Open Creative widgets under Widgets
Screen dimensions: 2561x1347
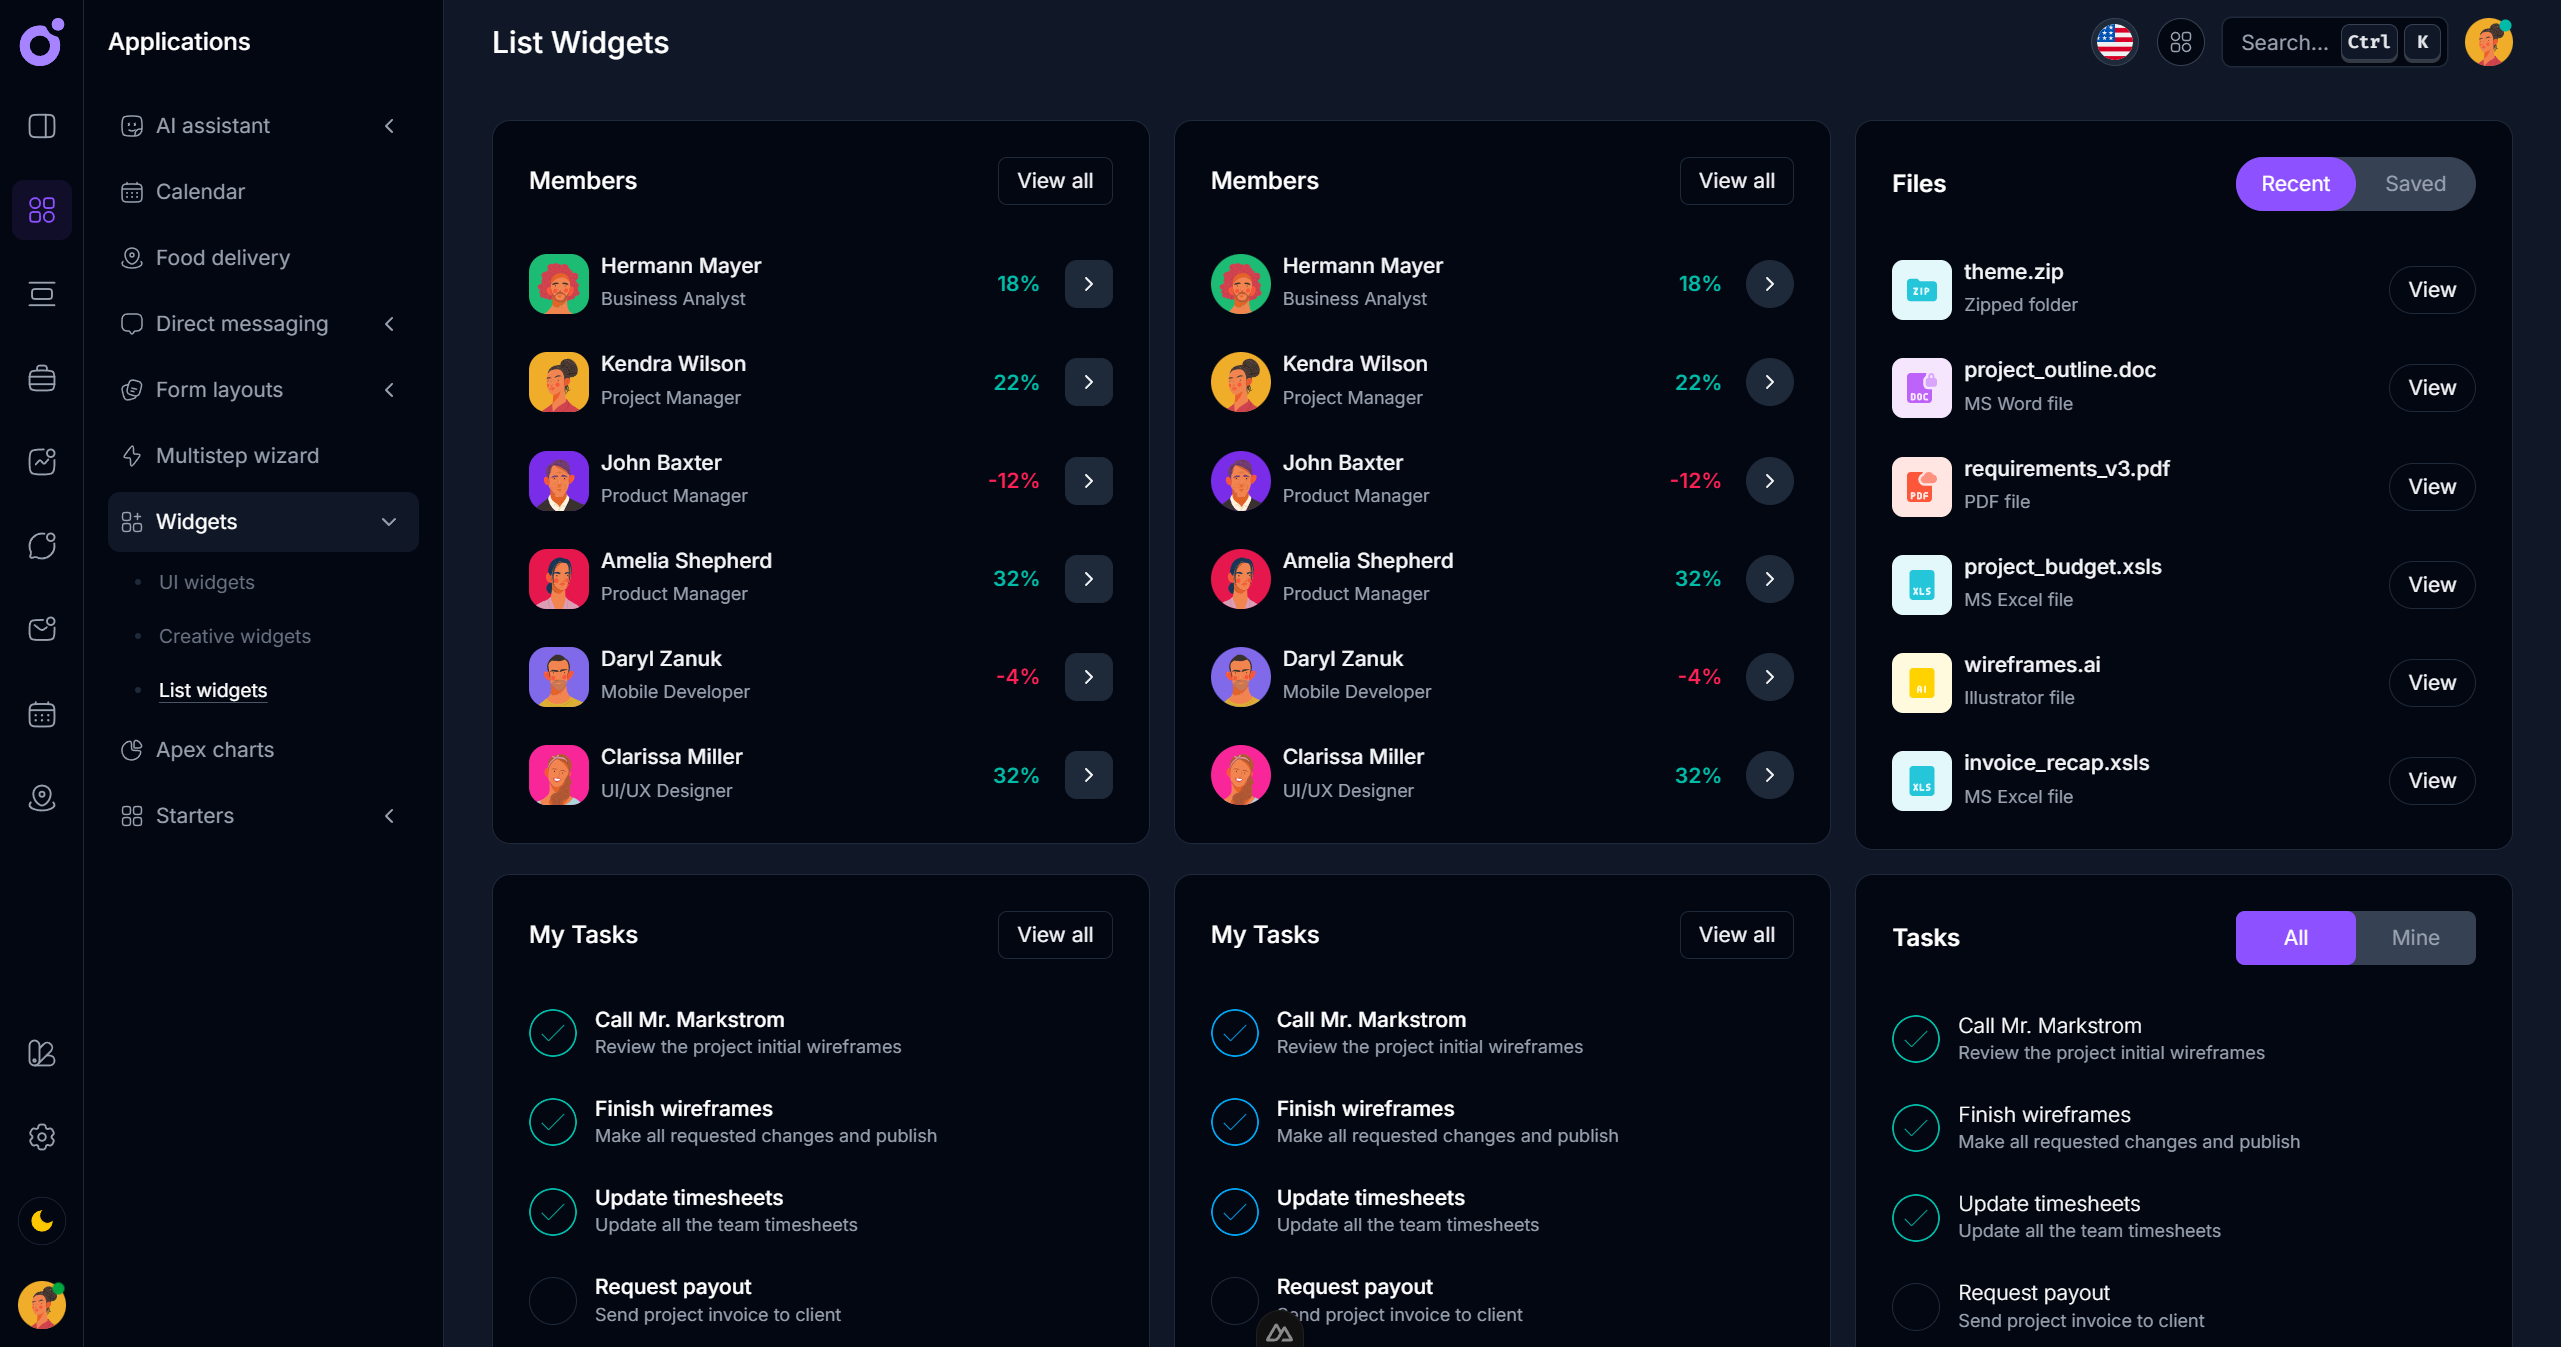coord(233,636)
